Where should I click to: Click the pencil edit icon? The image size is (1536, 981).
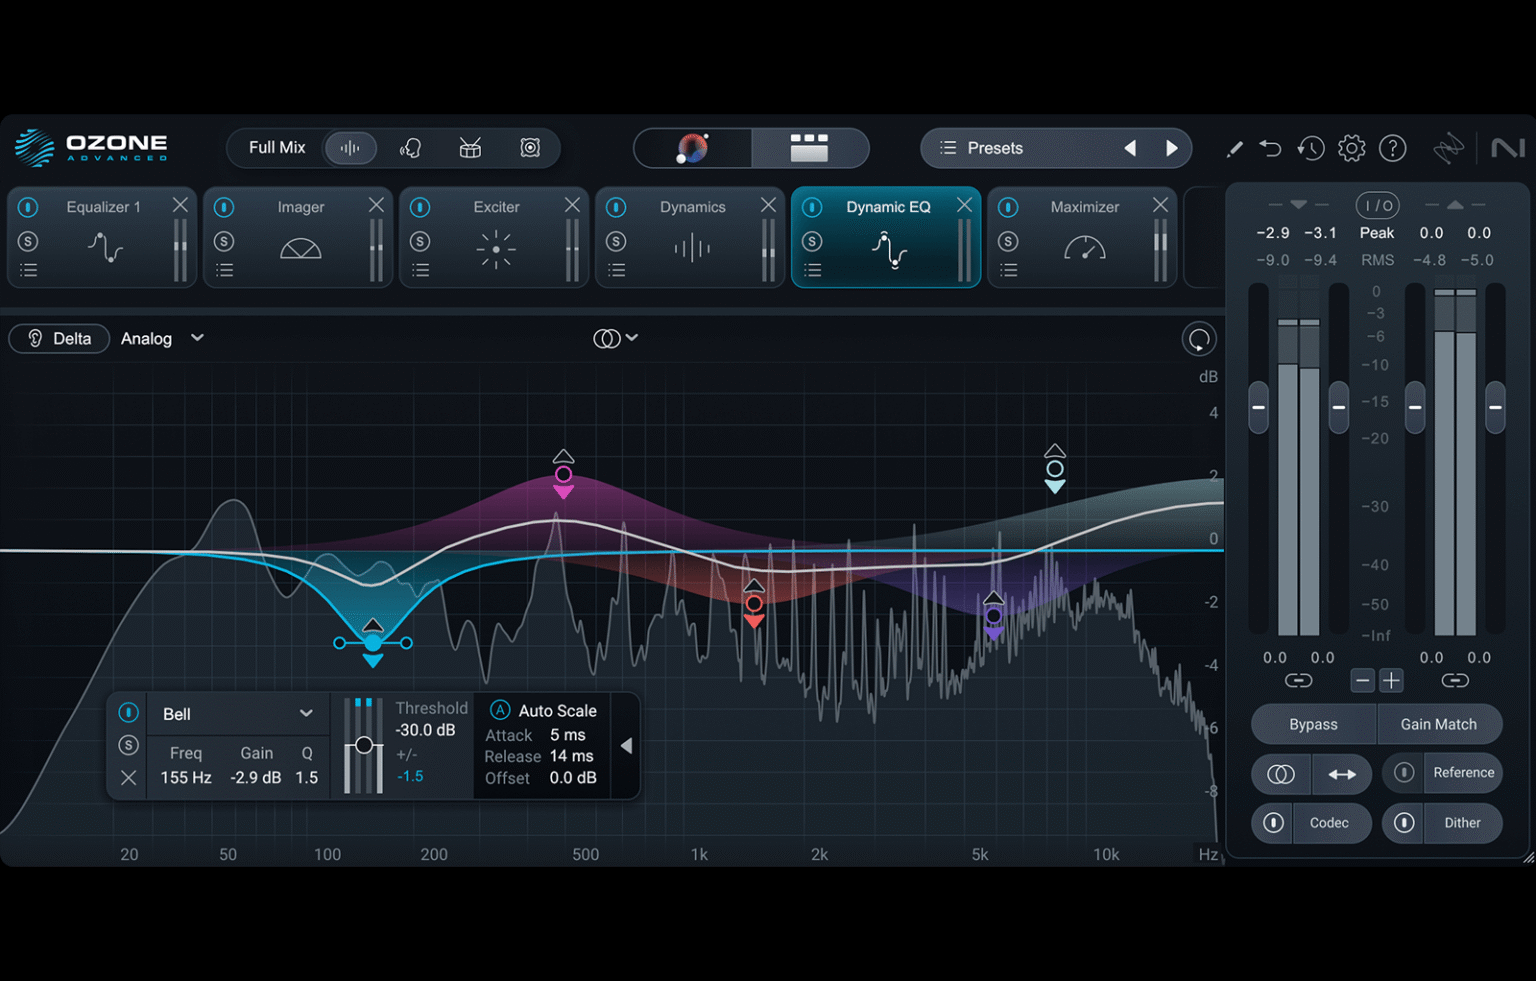click(1235, 148)
